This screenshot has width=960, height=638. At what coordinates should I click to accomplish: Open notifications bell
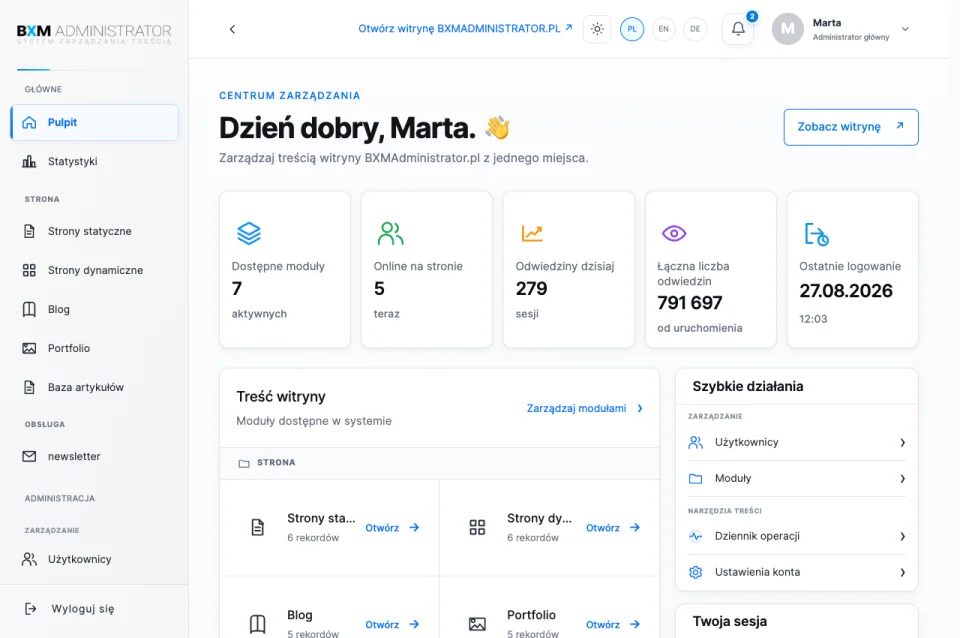[738, 29]
